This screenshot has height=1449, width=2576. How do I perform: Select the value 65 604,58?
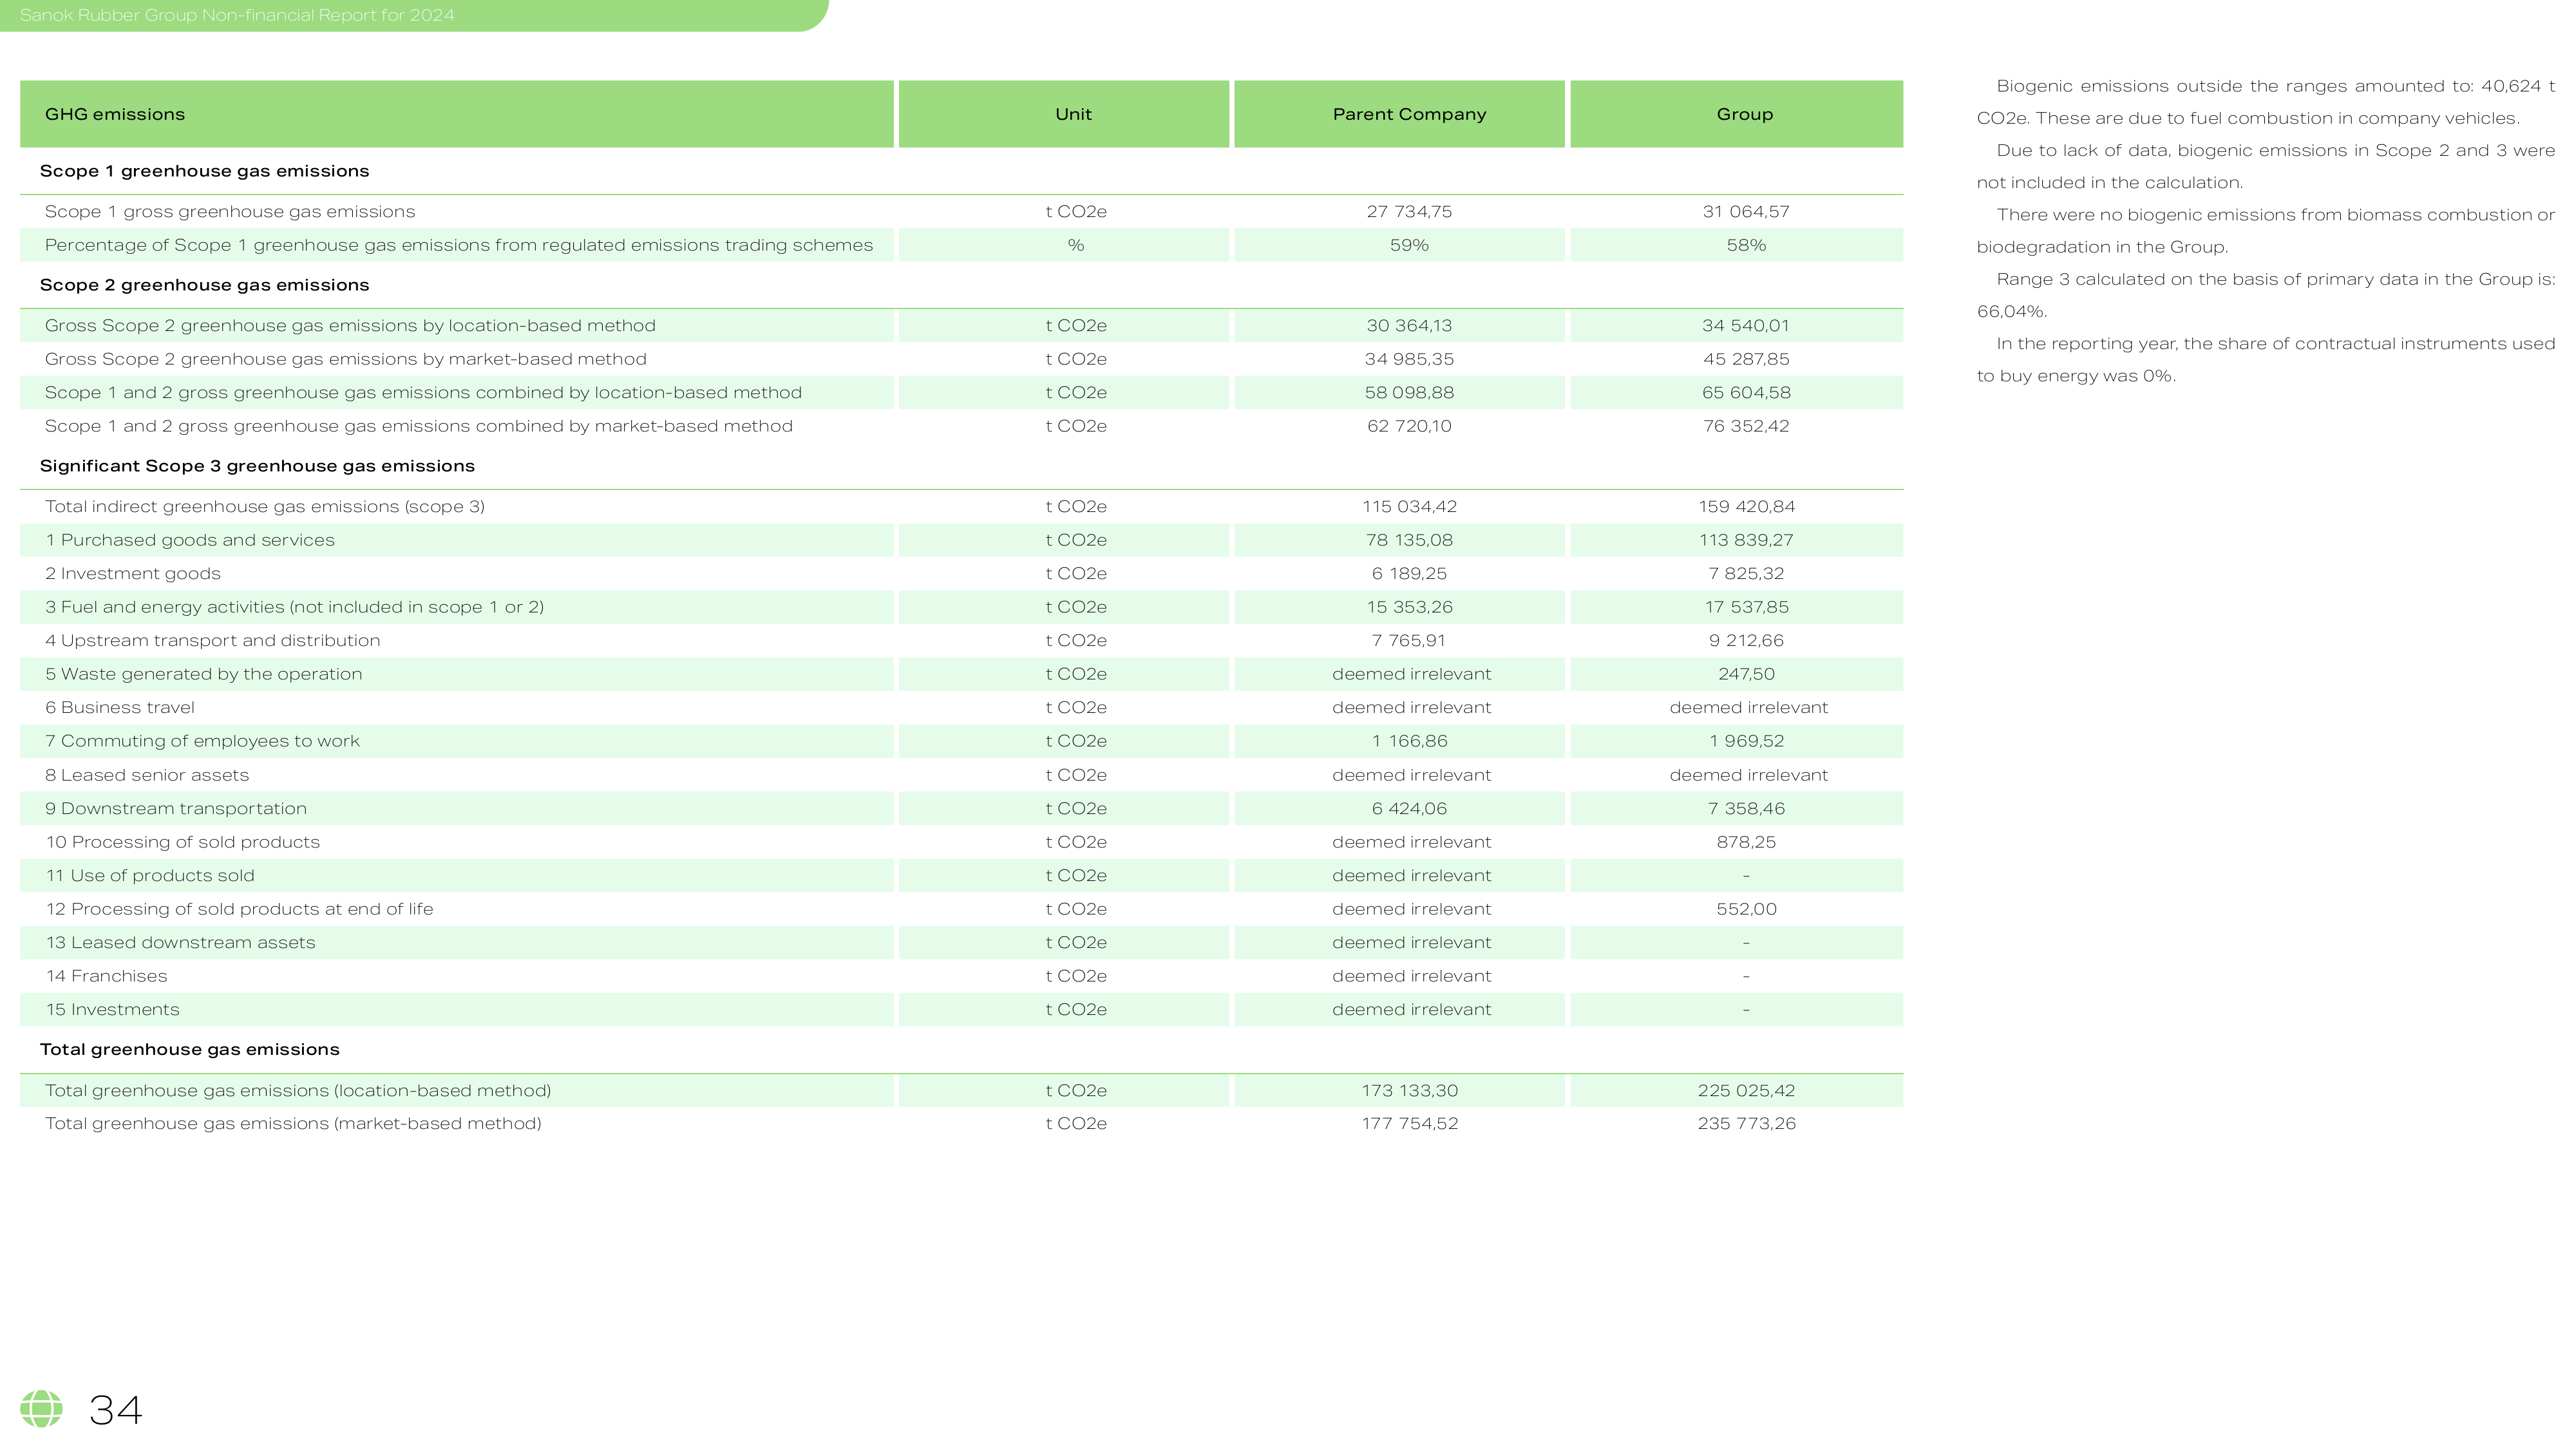coord(1746,393)
